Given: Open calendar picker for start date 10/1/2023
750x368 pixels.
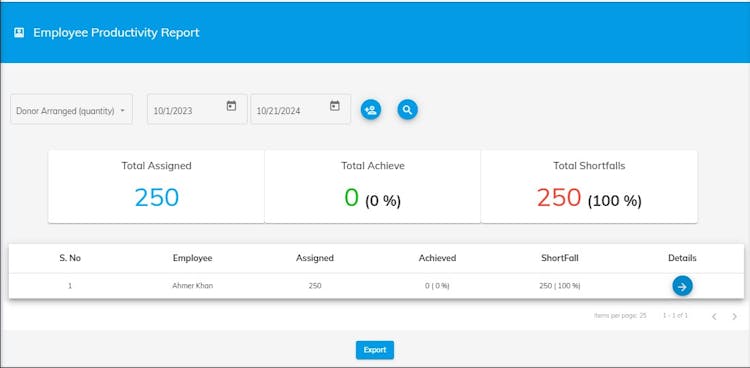Looking at the screenshot, I should [232, 106].
